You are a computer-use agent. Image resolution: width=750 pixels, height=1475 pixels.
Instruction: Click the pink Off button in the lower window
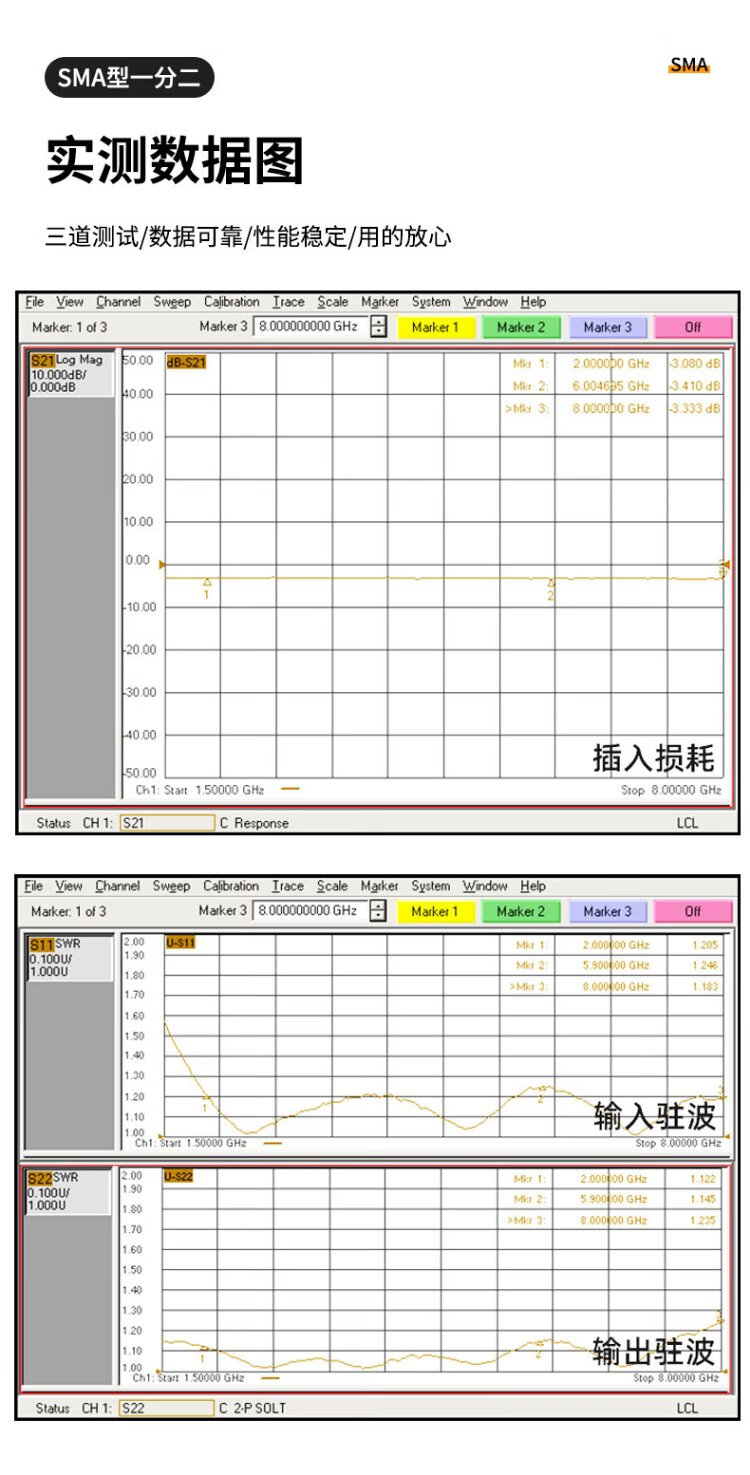tap(693, 911)
